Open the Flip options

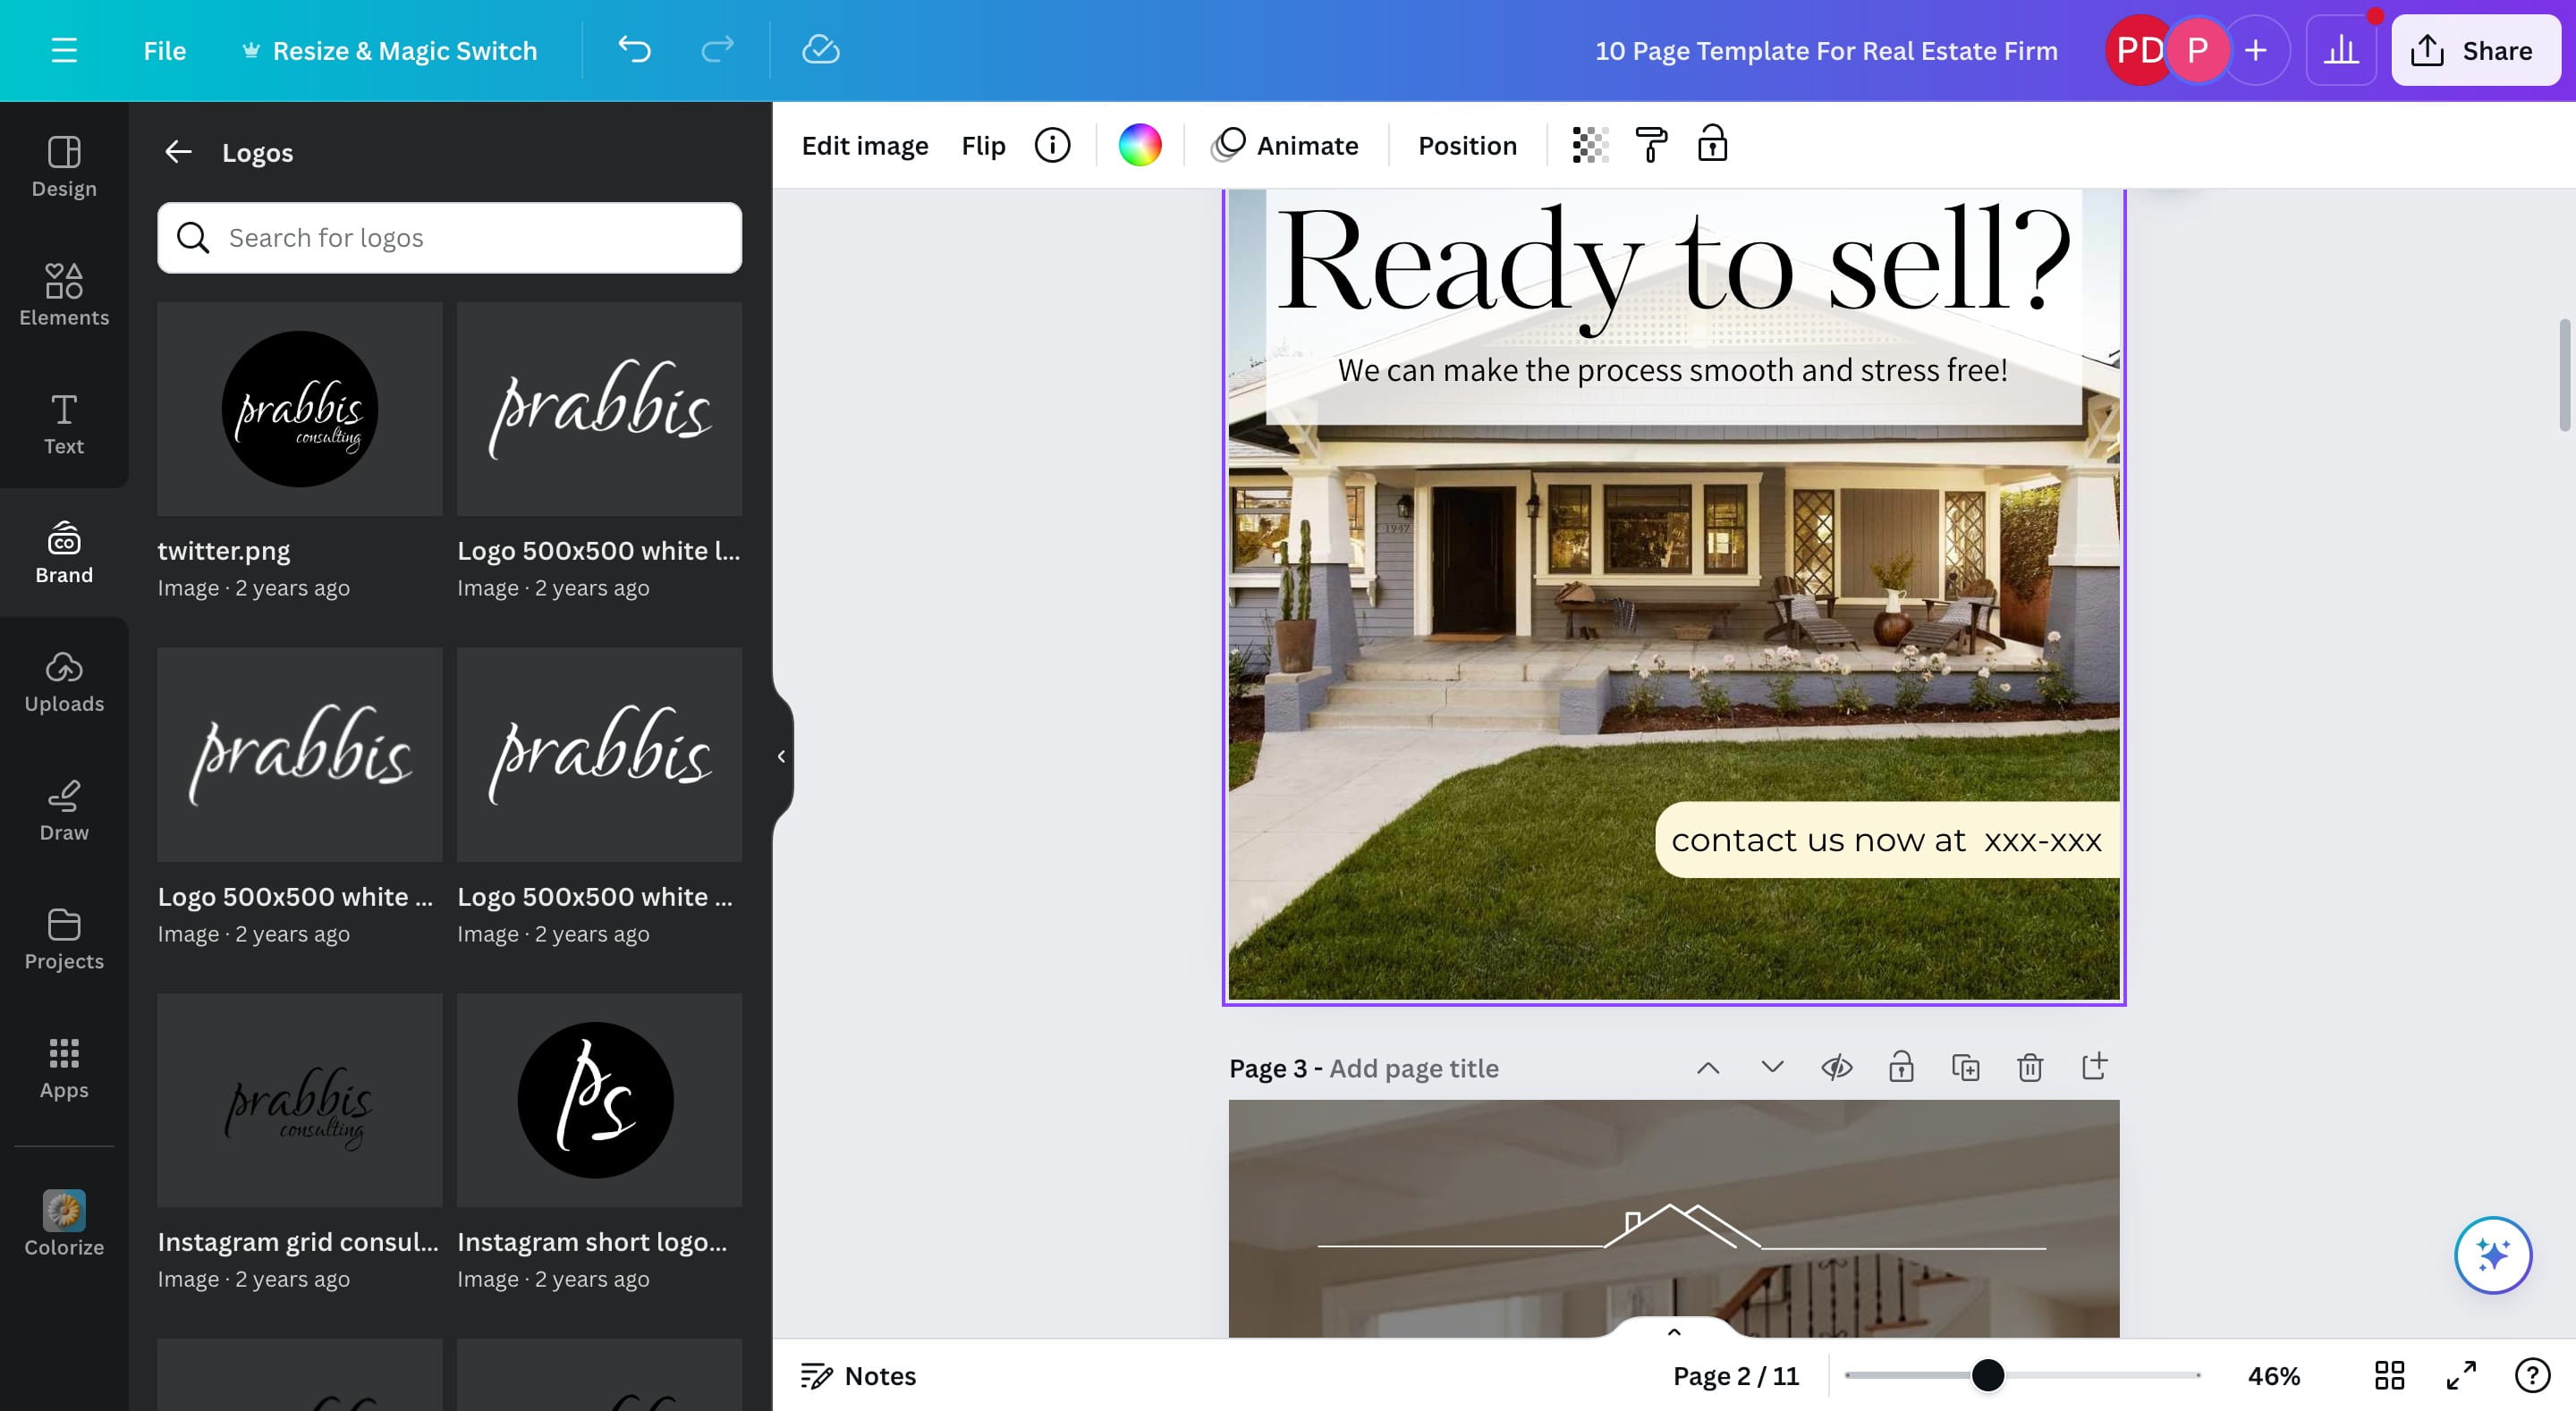click(983, 145)
